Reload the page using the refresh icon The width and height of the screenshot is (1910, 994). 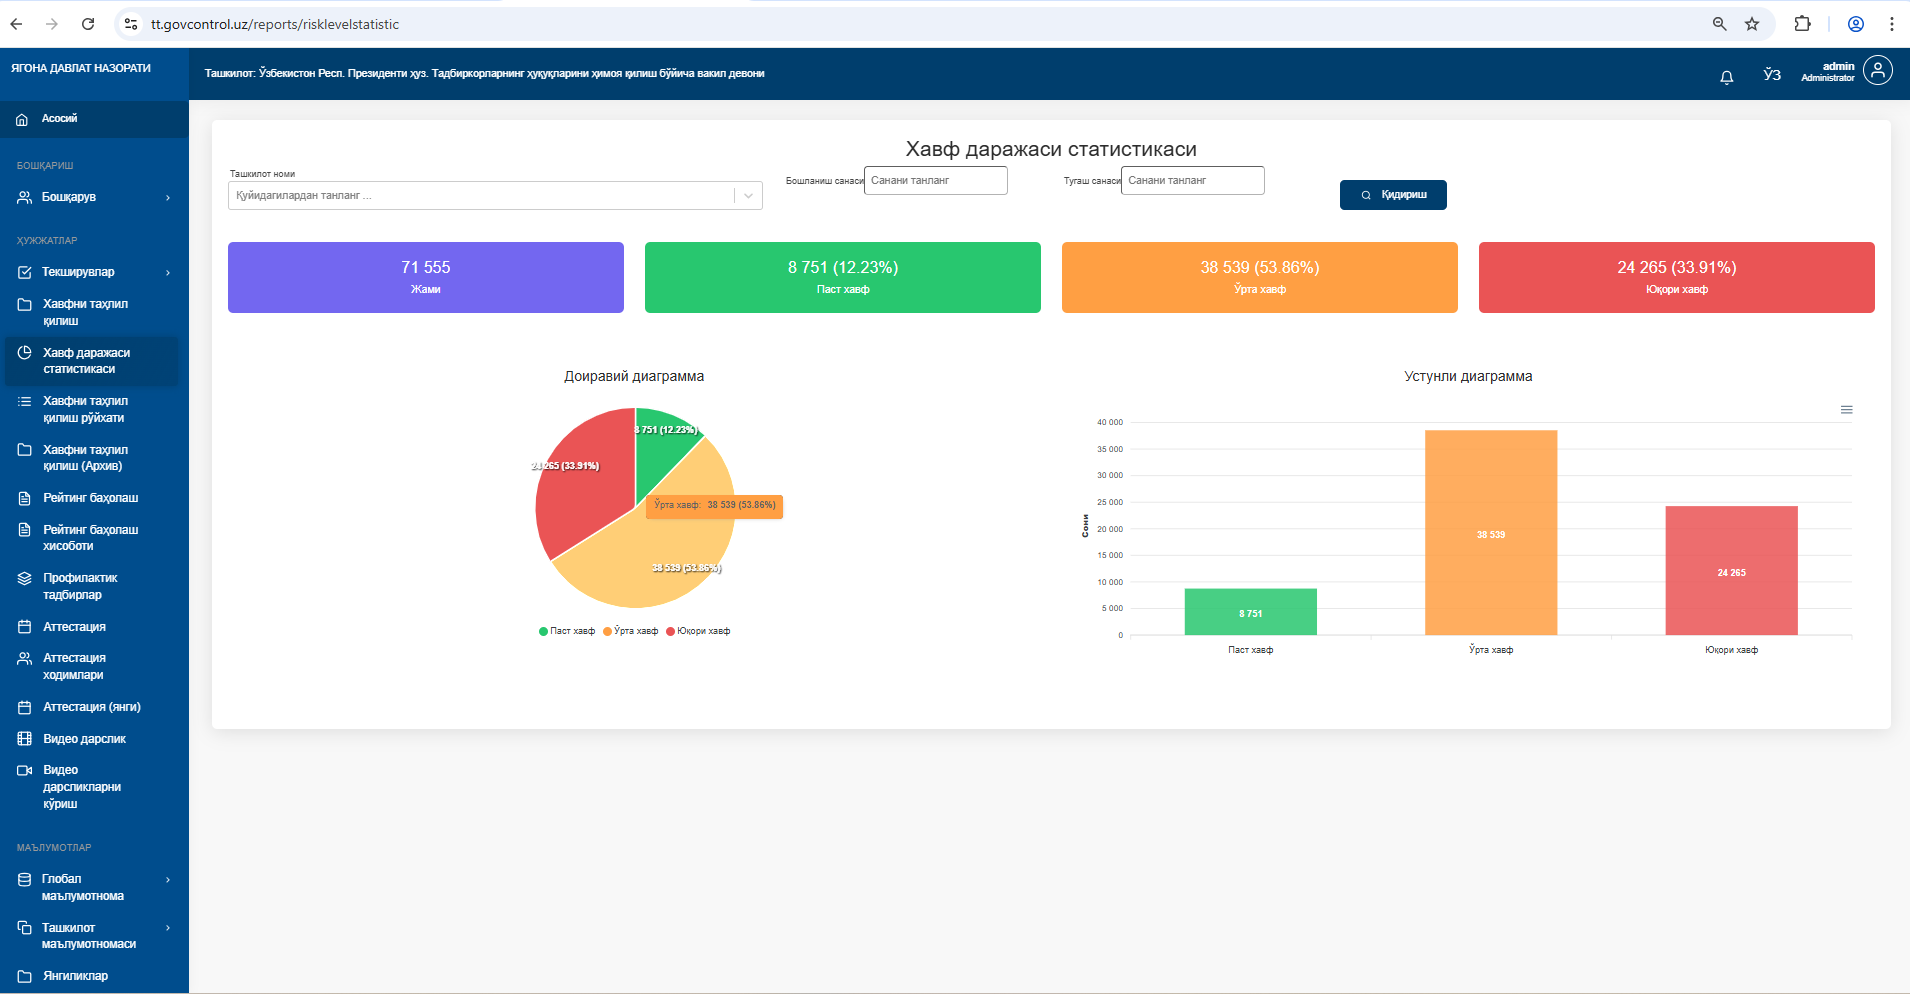coord(88,24)
